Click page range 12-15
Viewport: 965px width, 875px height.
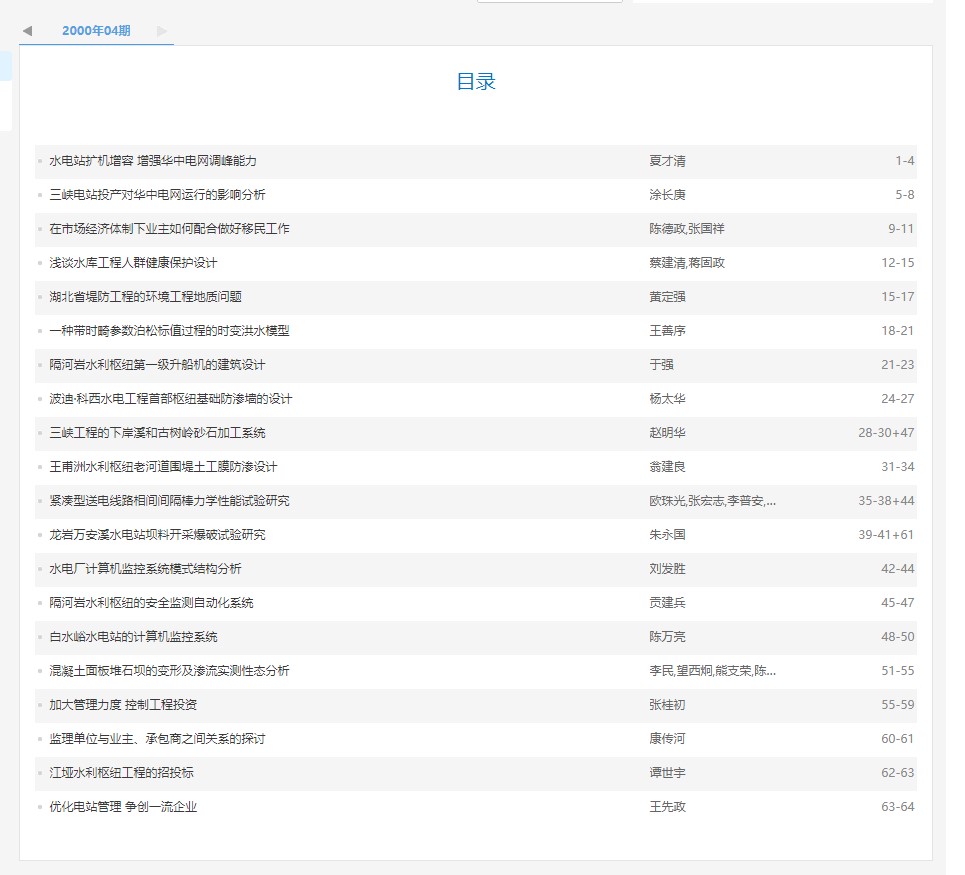[x=898, y=263]
